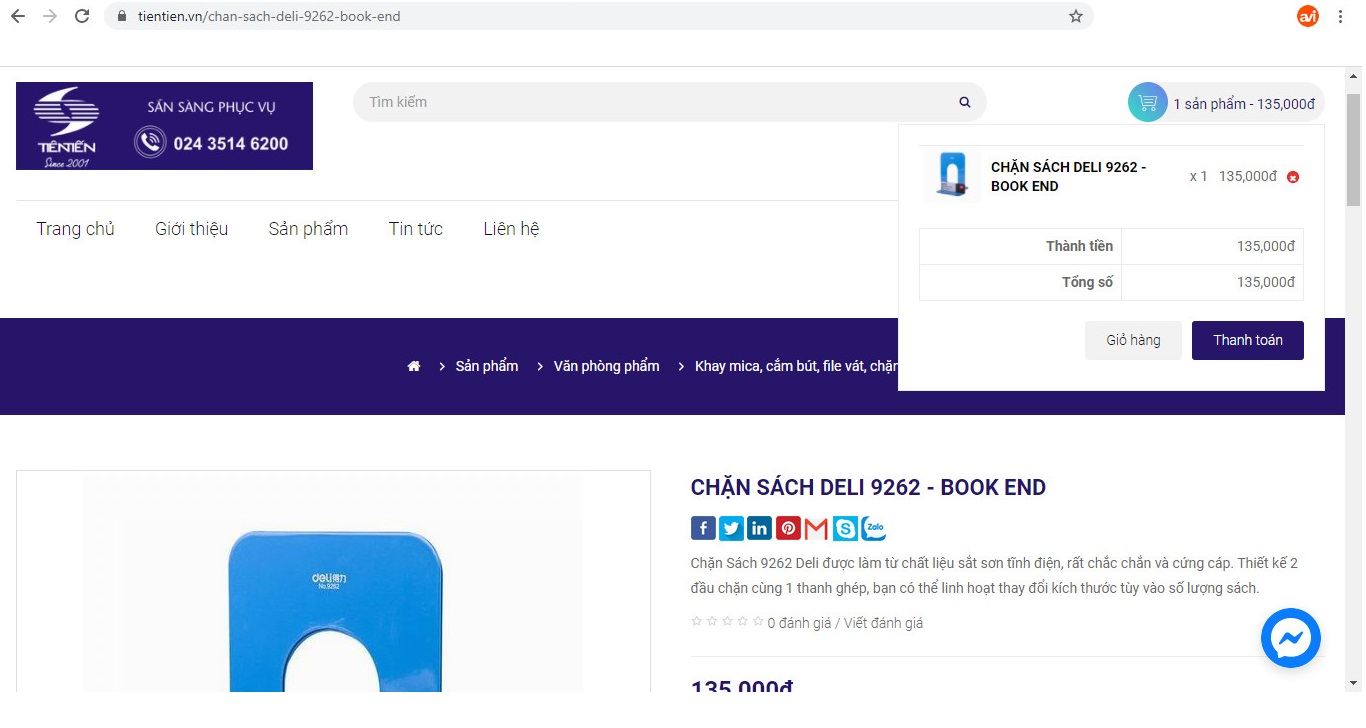
Task: Reload the page with the refresh icon
Action: [x=82, y=16]
